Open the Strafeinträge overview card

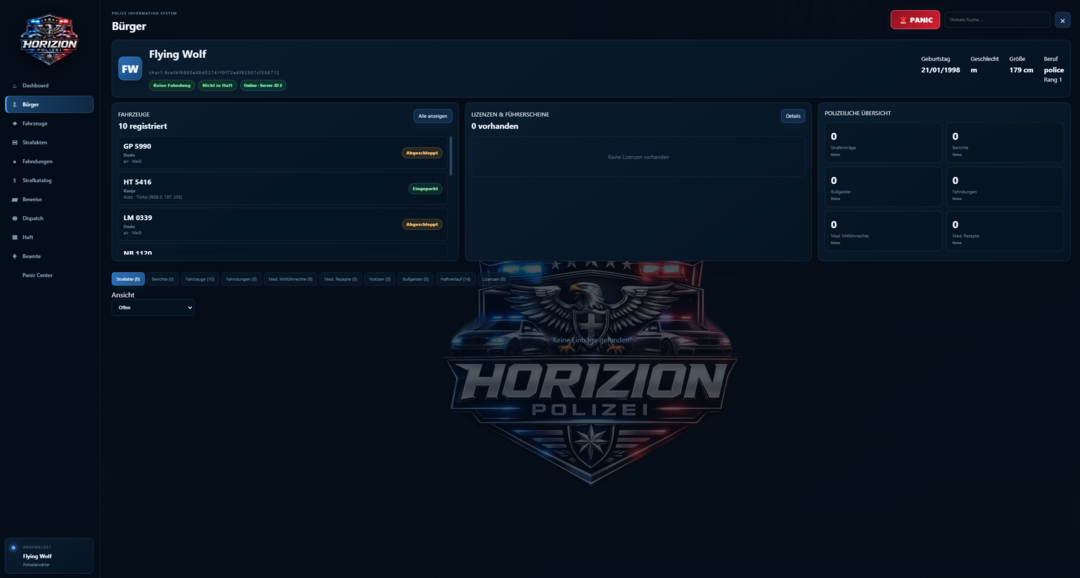point(883,143)
